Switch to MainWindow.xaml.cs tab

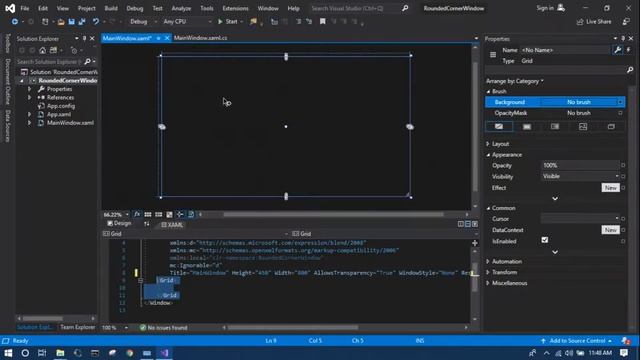(x=200, y=38)
